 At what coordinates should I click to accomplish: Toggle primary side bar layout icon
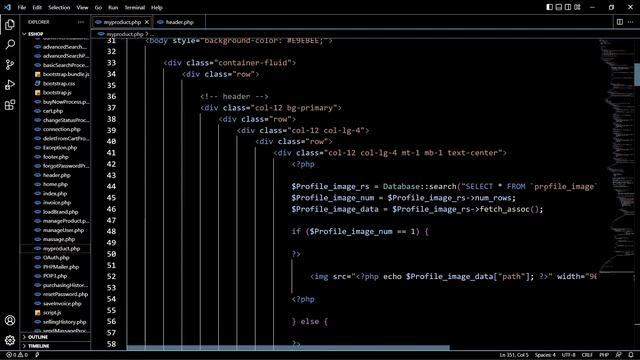(x=549, y=7)
